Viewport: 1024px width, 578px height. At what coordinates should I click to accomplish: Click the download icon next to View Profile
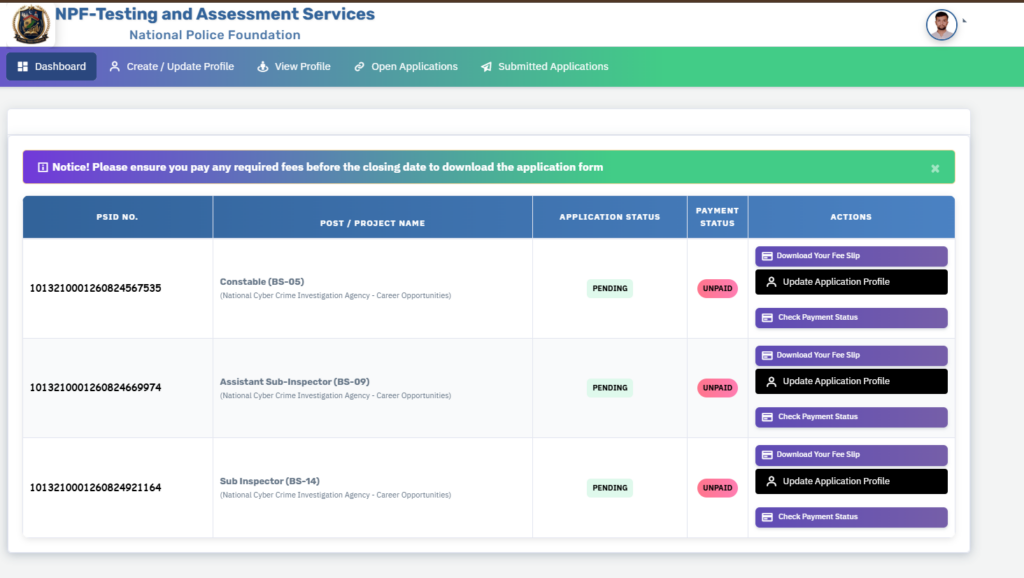point(263,67)
